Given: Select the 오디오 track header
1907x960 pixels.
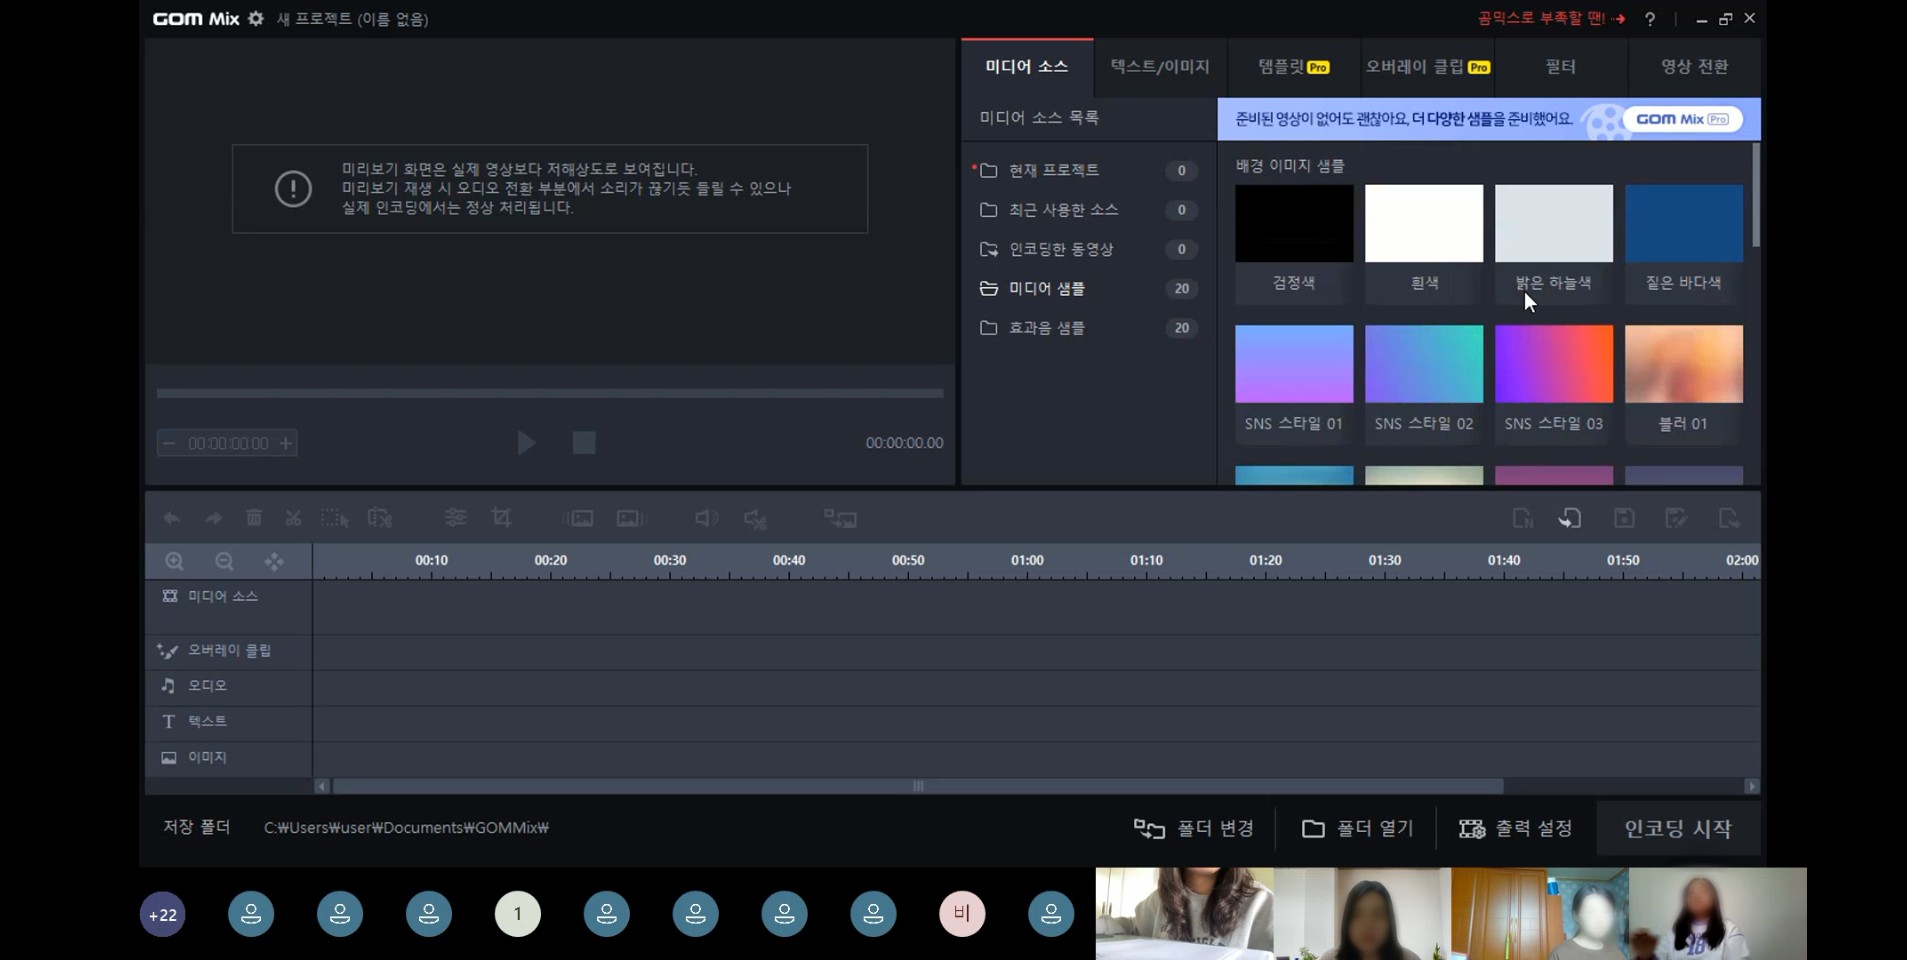Looking at the screenshot, I should pos(229,685).
